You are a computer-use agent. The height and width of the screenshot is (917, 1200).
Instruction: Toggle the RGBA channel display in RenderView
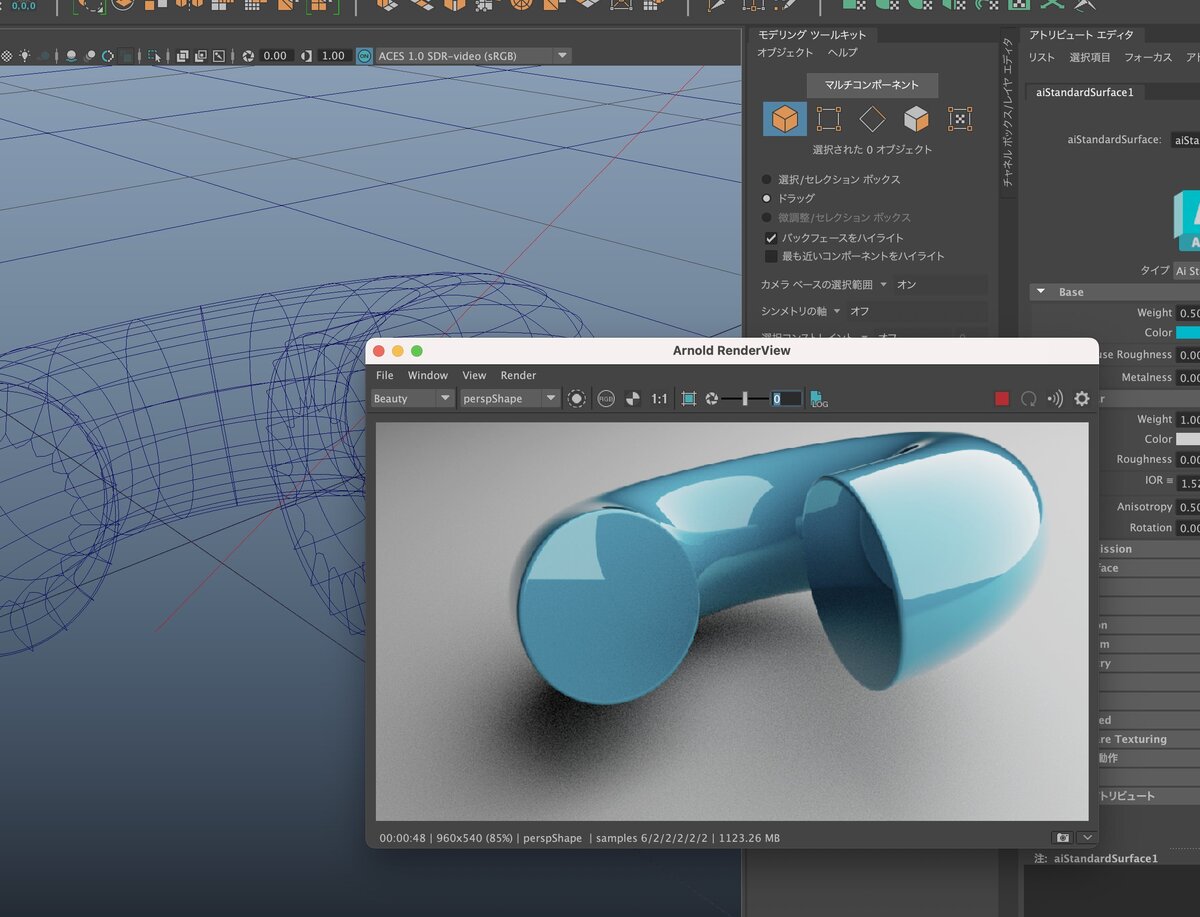coord(605,398)
